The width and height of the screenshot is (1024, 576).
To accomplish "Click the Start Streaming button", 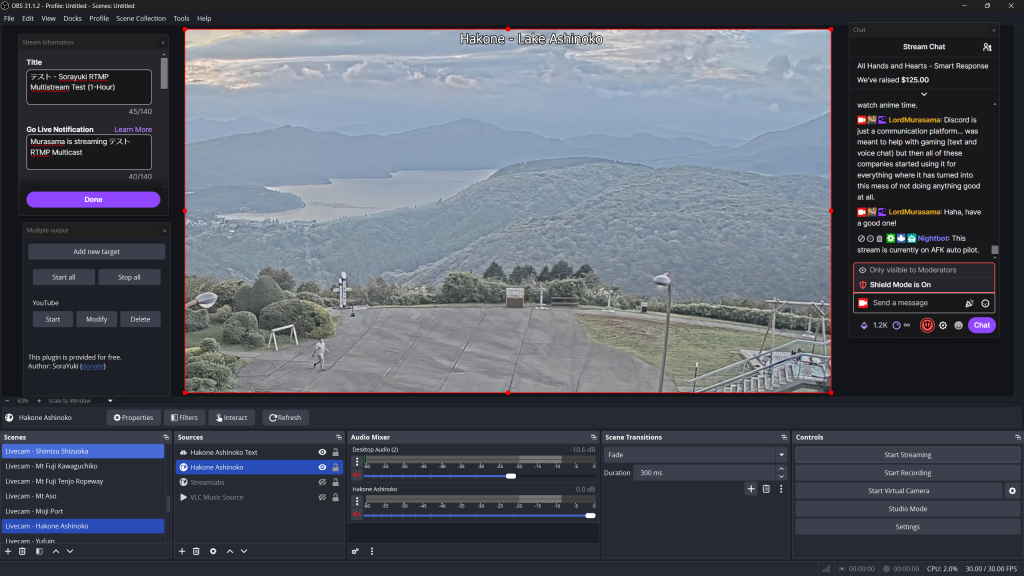I will [x=907, y=455].
